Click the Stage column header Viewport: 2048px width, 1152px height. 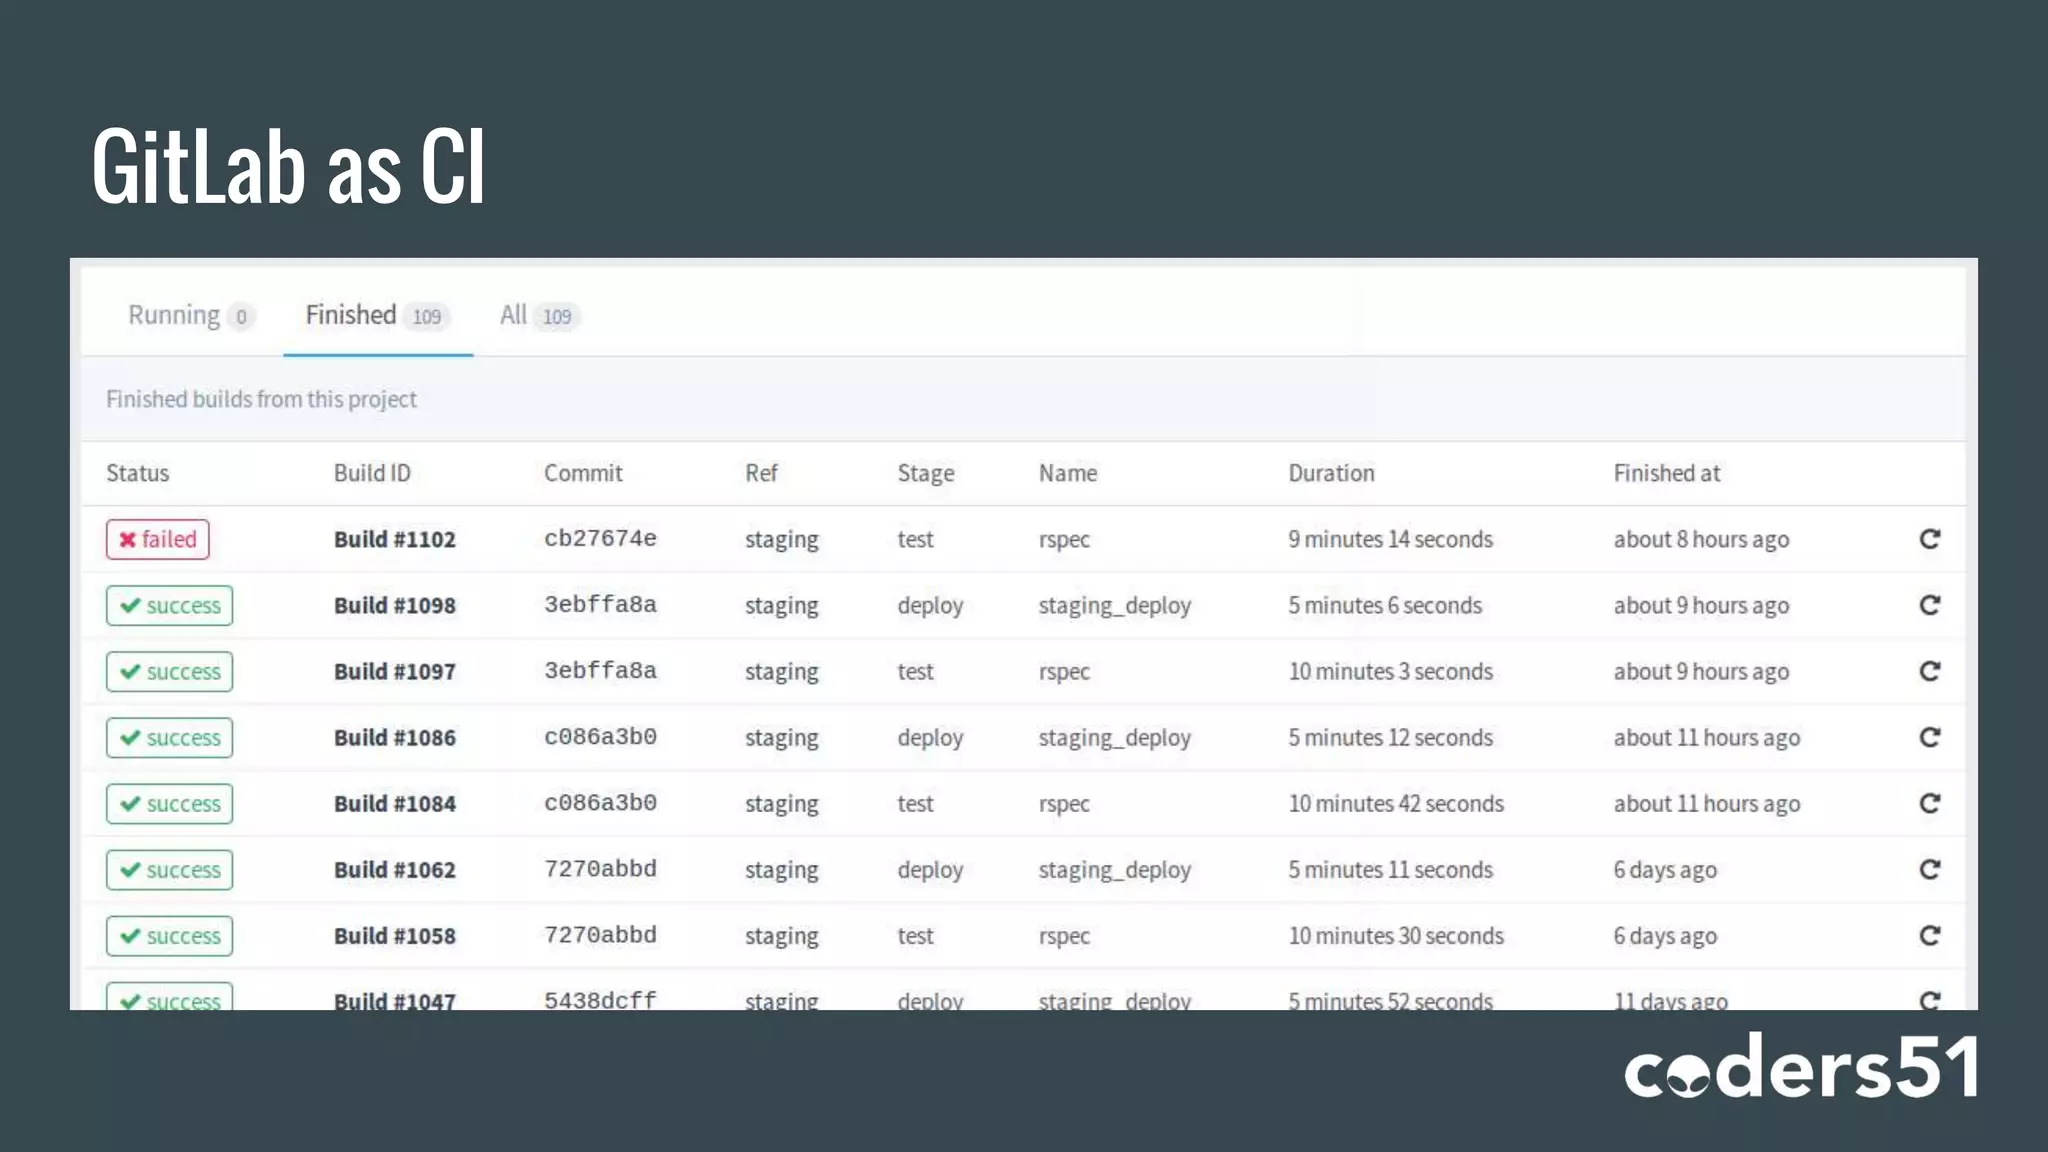click(x=925, y=474)
